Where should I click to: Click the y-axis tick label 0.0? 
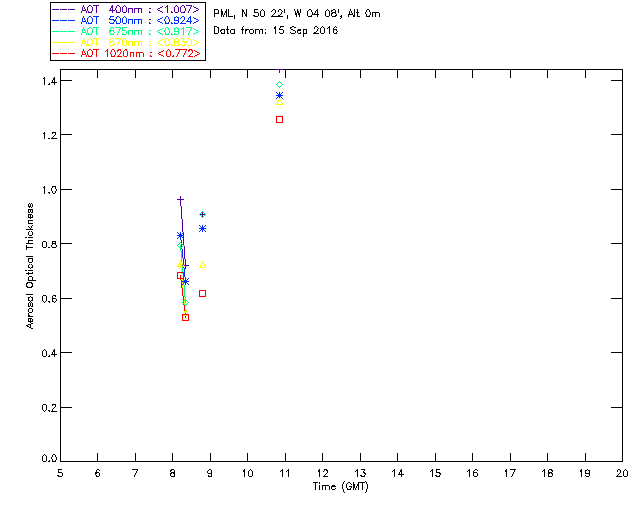coord(49,459)
